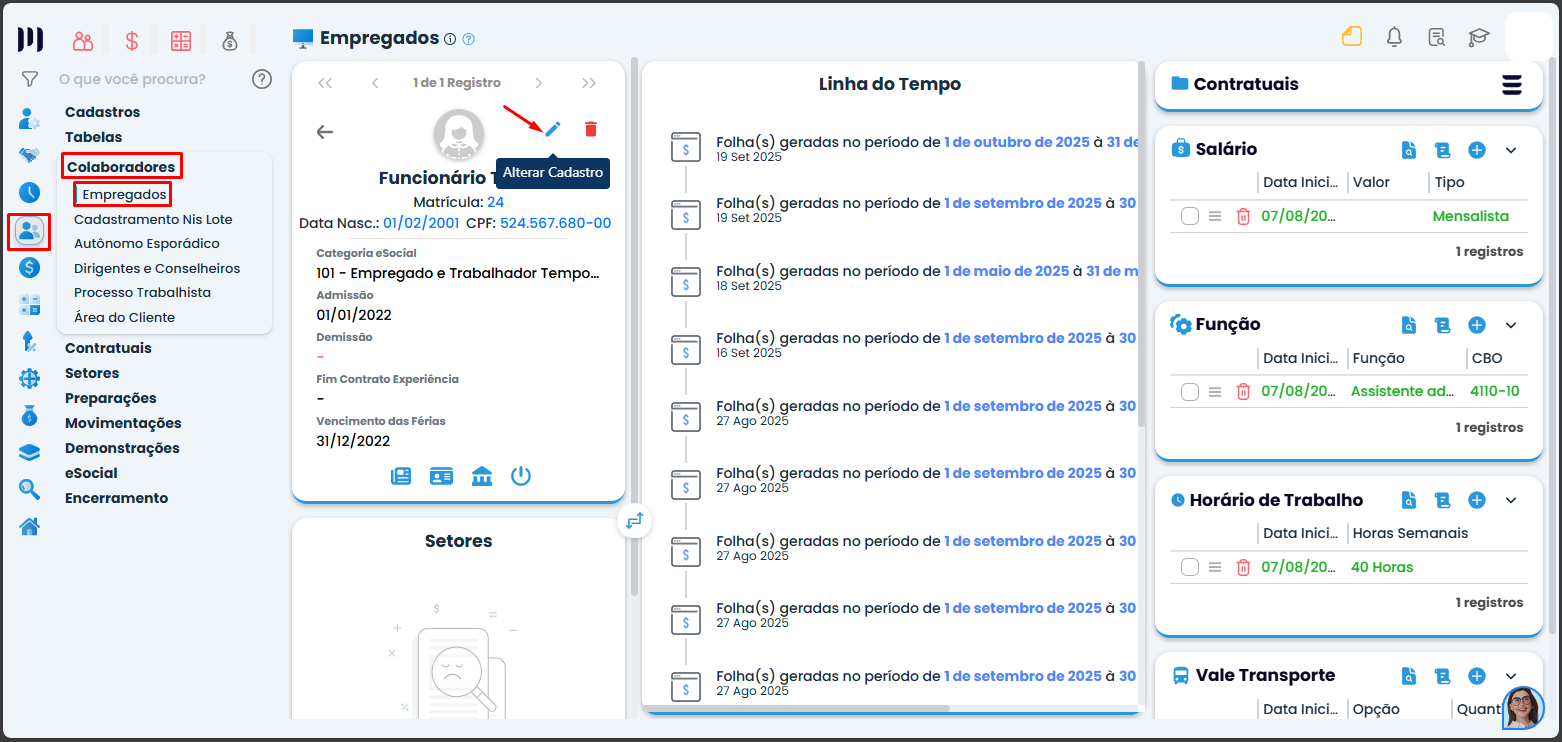Select the checkbox in the Salário row
The width and height of the screenshot is (1562, 742).
1189,216
